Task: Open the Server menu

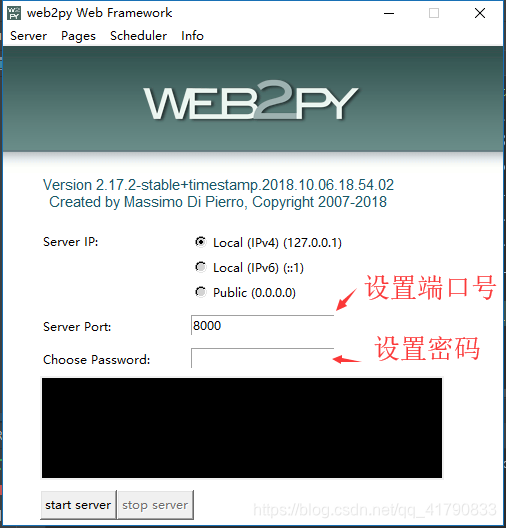Action: pos(28,36)
